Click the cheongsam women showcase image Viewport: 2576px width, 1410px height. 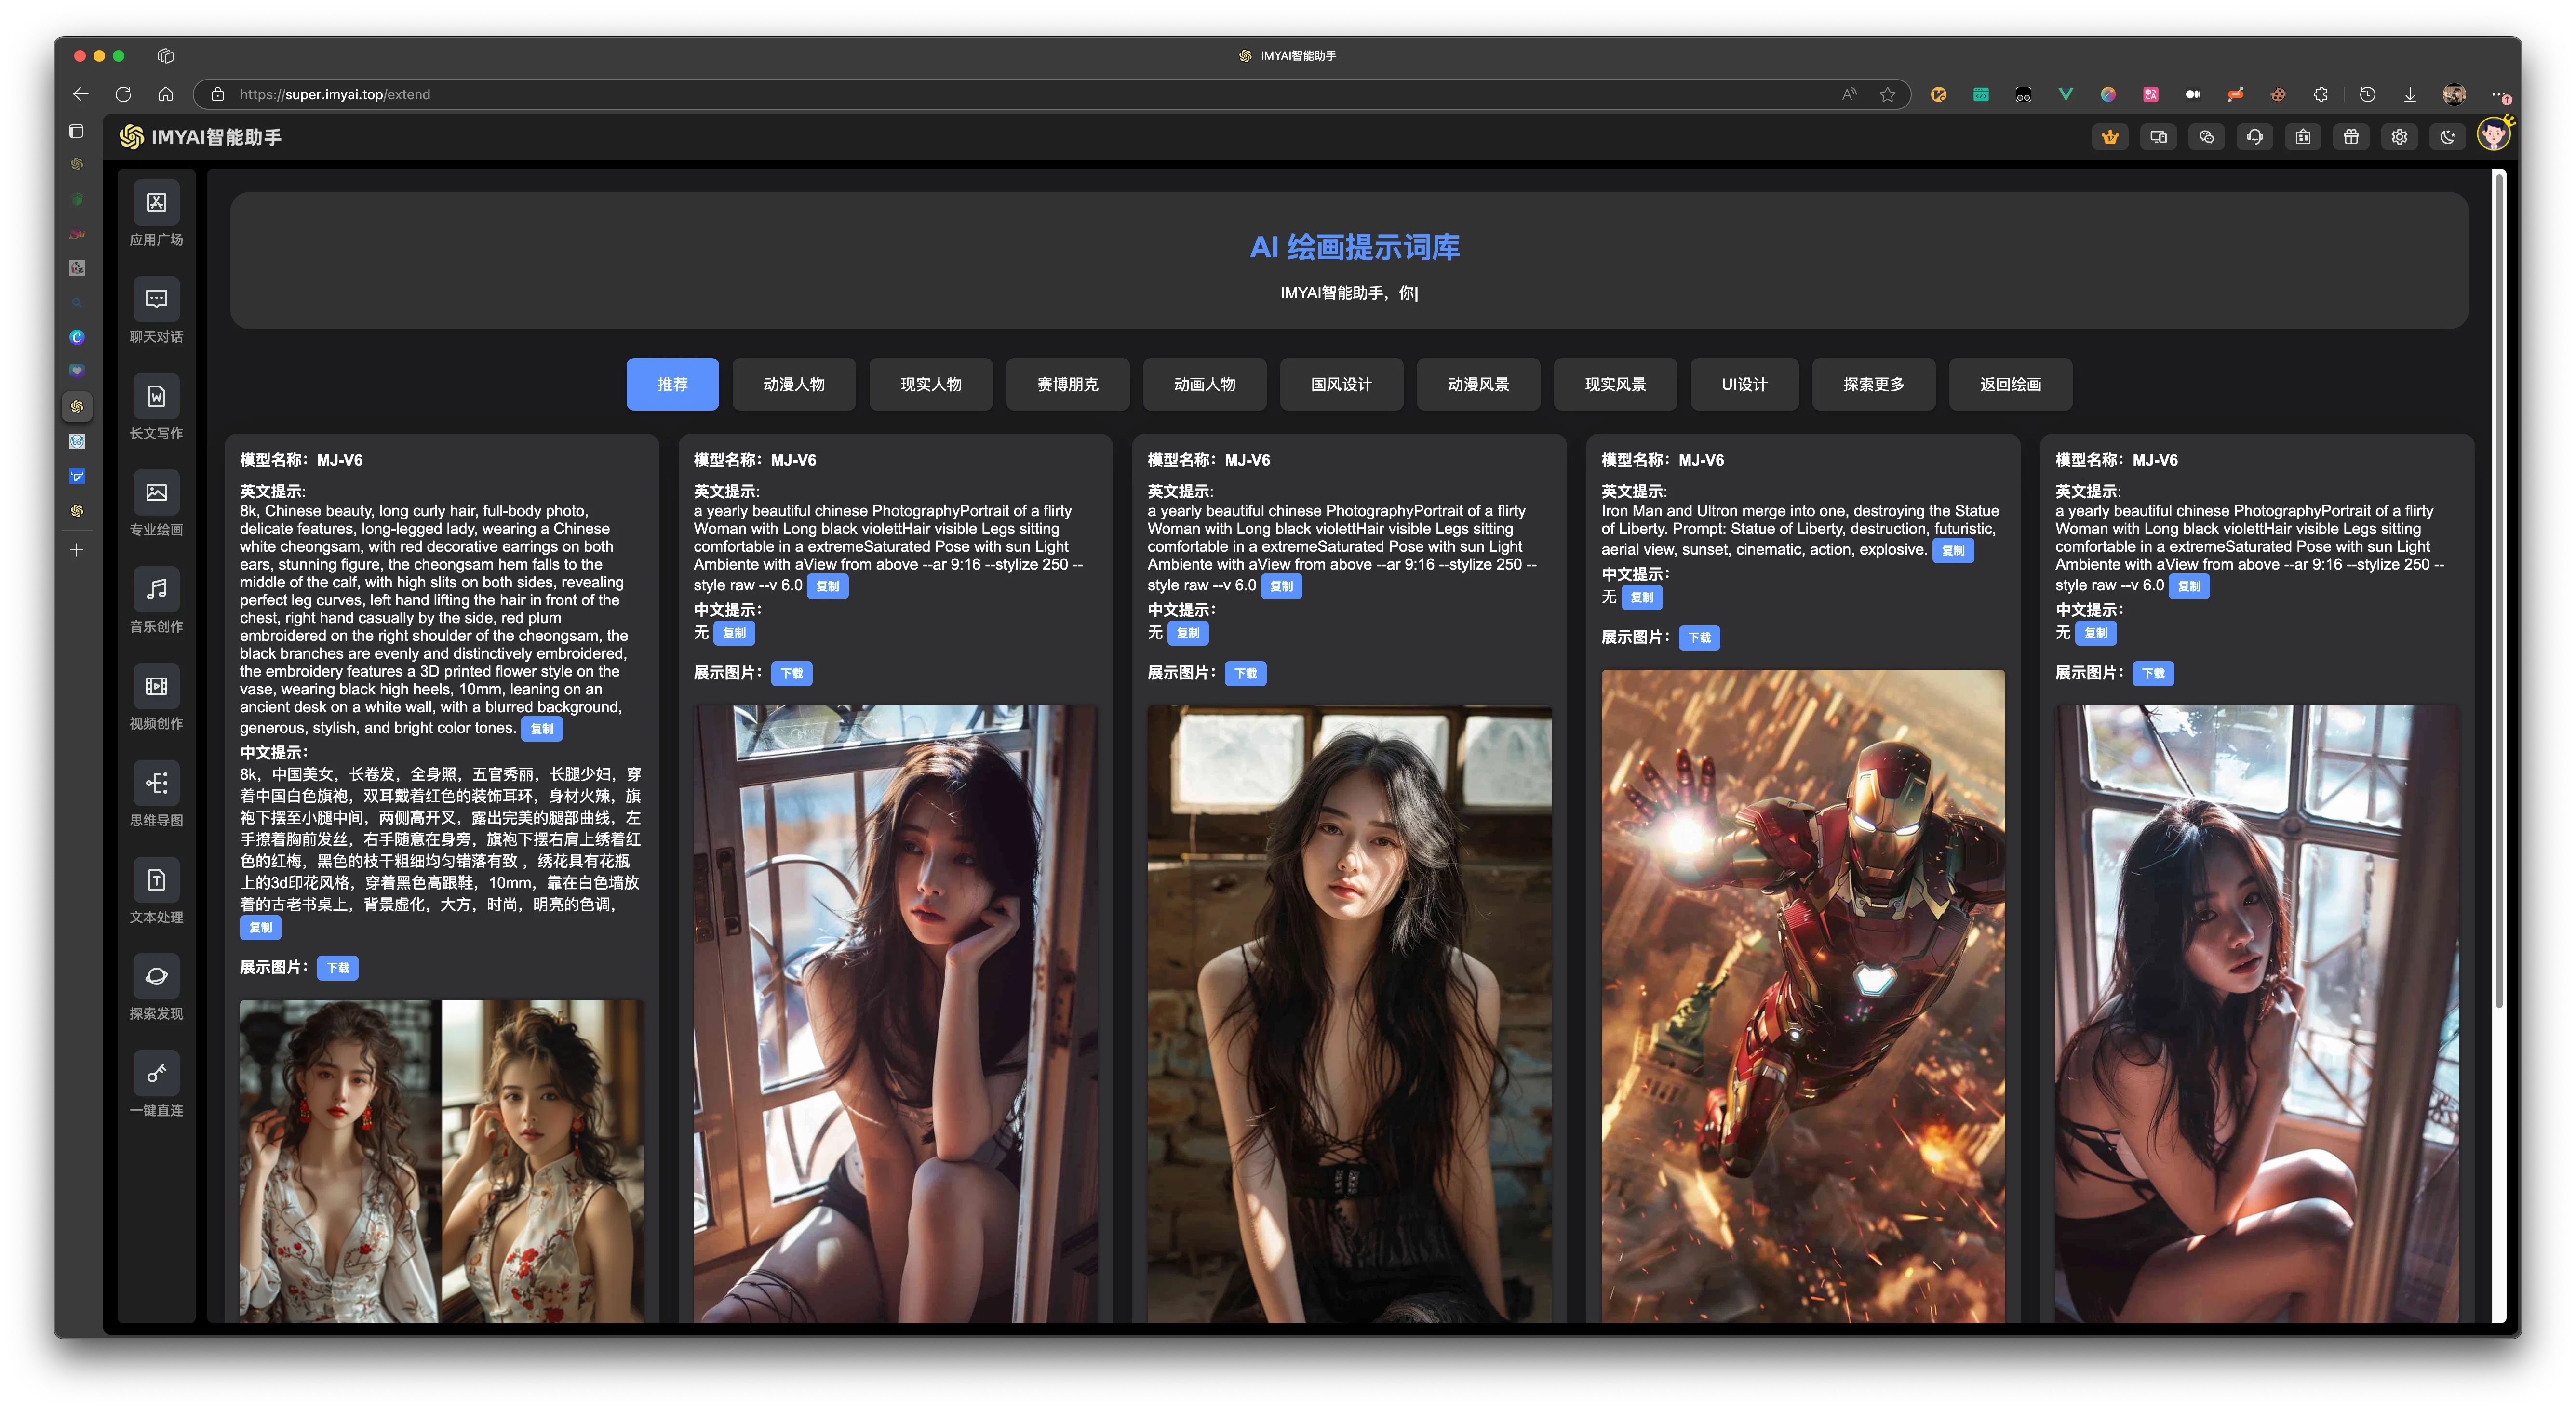(442, 1161)
